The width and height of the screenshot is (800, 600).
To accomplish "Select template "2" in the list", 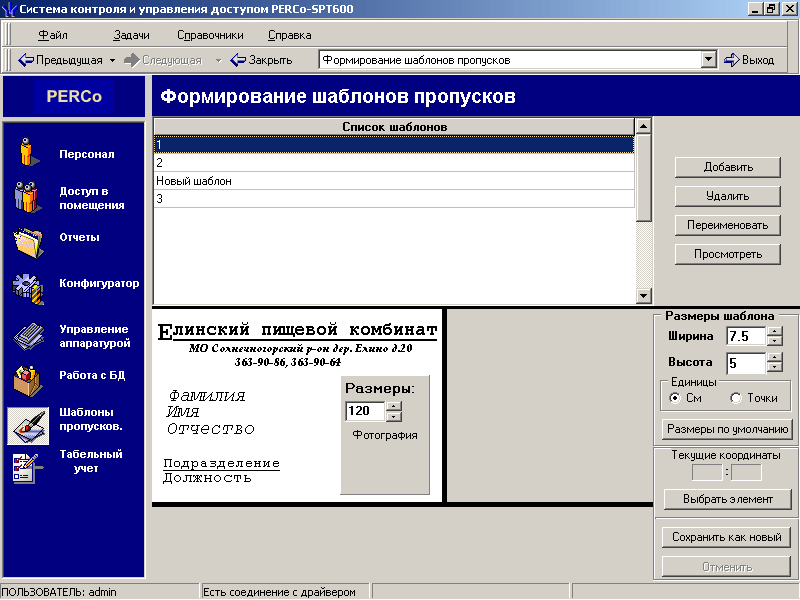I will click(394, 163).
